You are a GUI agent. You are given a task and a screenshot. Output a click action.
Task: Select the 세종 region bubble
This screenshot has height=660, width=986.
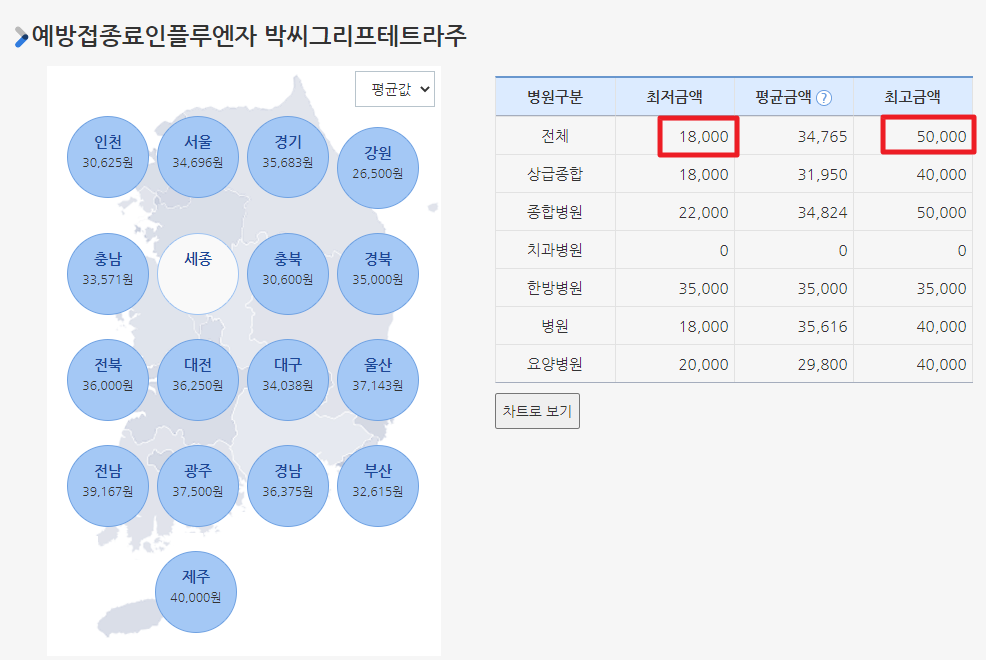198,274
